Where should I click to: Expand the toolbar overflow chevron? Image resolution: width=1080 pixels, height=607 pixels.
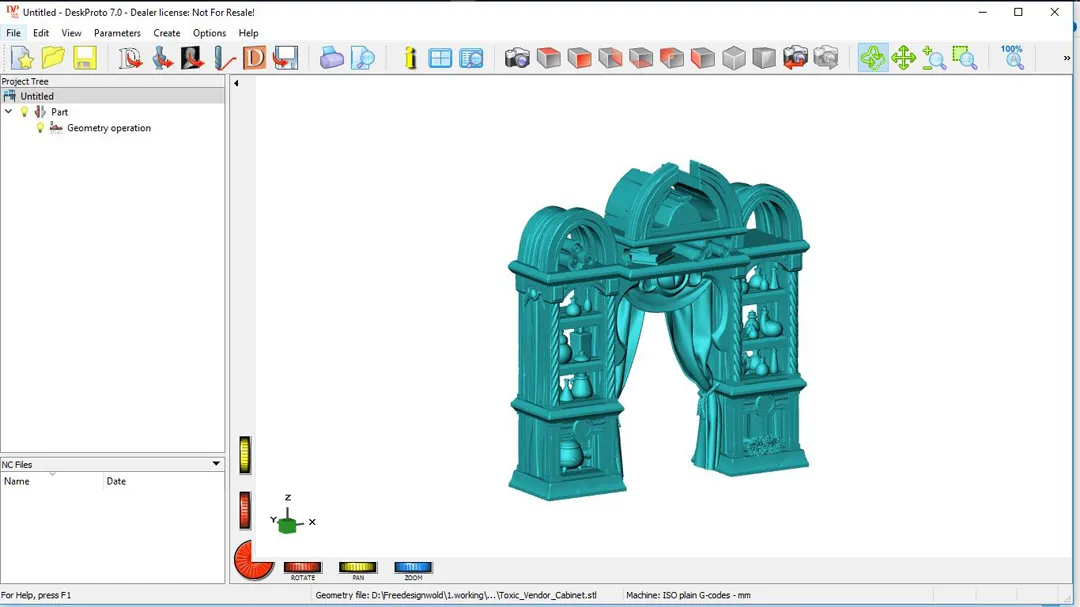point(1066,58)
